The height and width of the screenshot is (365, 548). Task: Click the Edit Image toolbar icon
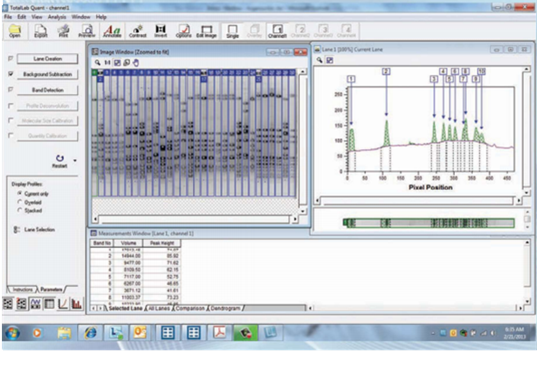click(207, 31)
